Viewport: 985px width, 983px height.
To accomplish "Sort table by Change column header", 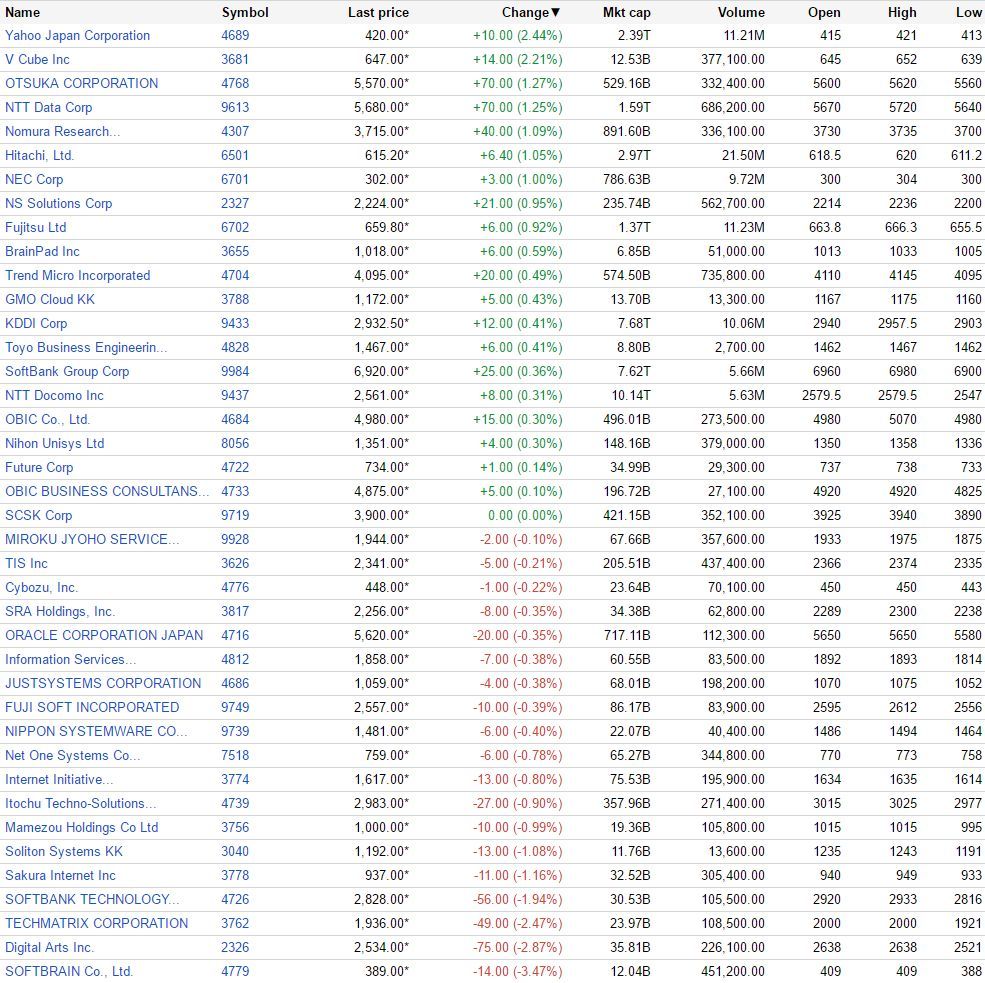I will coord(531,13).
